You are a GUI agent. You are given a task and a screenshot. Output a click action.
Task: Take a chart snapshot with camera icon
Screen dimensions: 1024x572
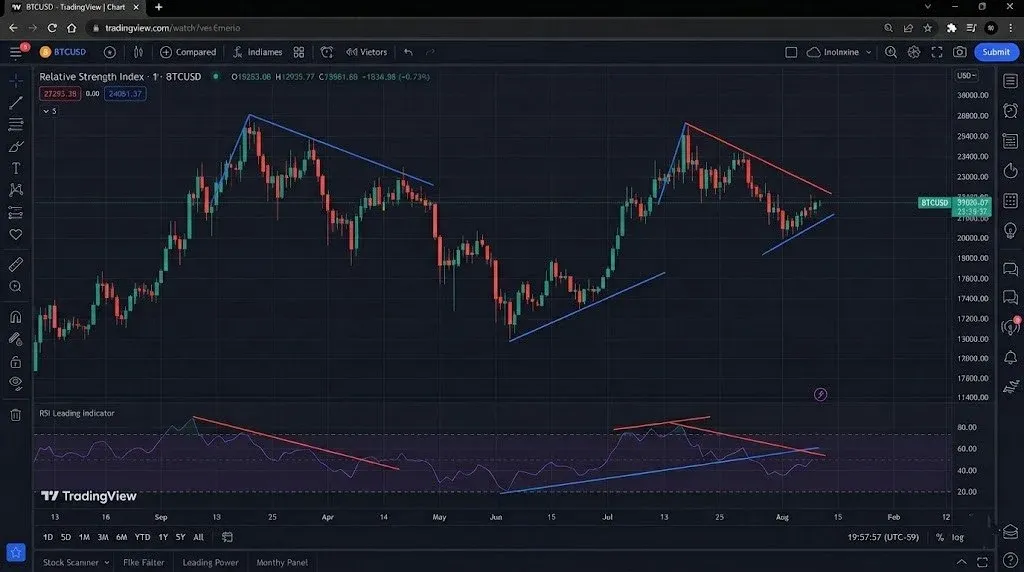coord(959,52)
